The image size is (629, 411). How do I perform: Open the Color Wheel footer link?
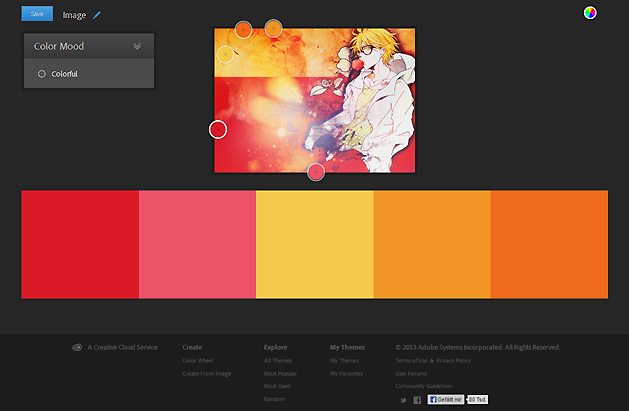198,360
